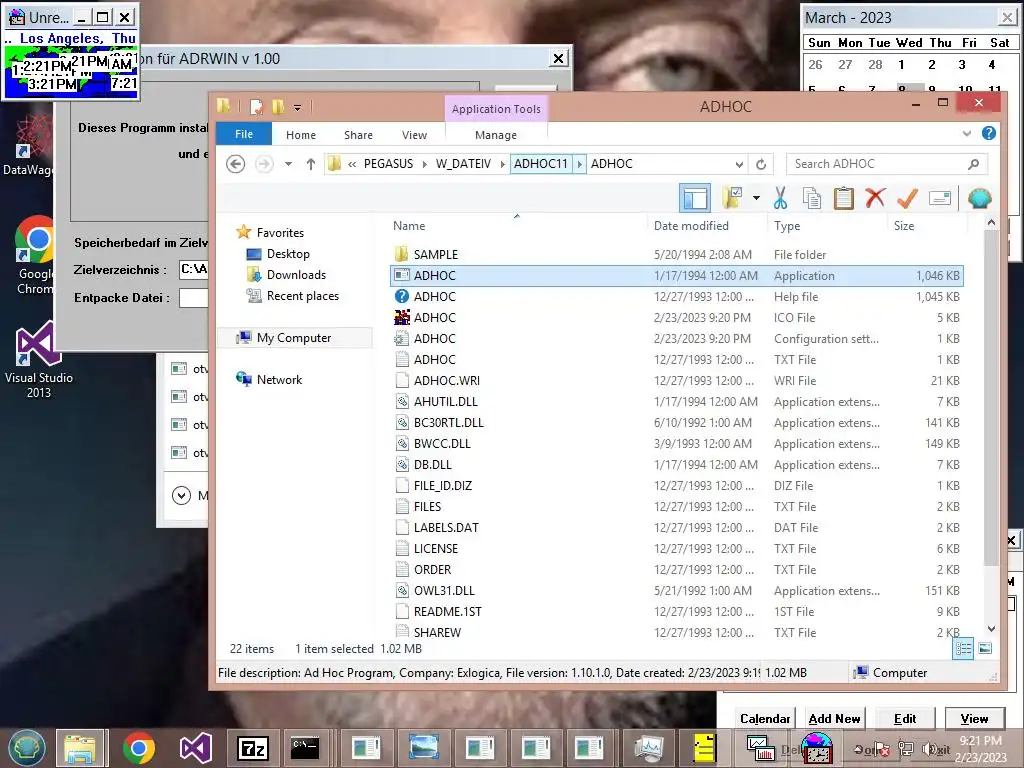The image size is (1024, 768).
Task: Click the quick access properties icon
Action: tap(256, 106)
